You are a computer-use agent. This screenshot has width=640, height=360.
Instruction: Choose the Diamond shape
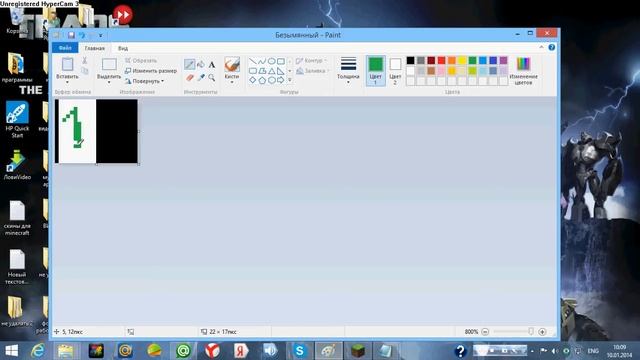click(253, 80)
